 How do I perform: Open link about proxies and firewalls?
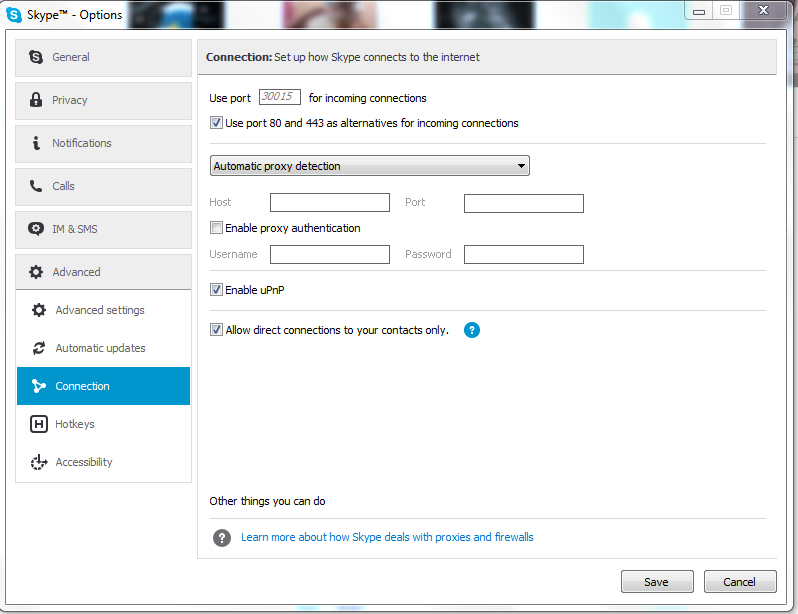pyautogui.click(x=387, y=537)
